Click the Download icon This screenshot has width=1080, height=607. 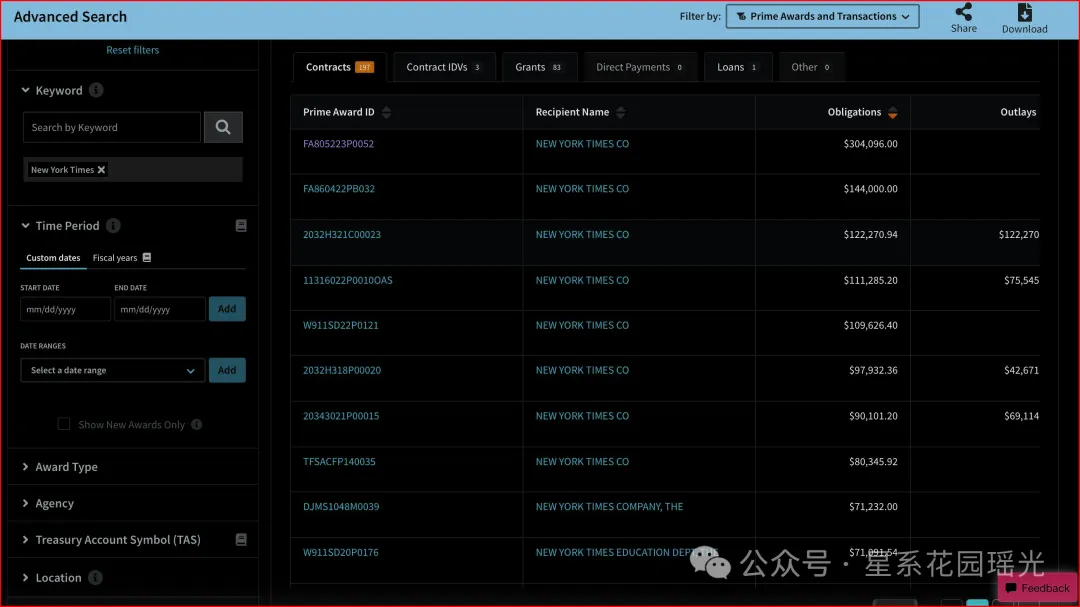[1024, 12]
